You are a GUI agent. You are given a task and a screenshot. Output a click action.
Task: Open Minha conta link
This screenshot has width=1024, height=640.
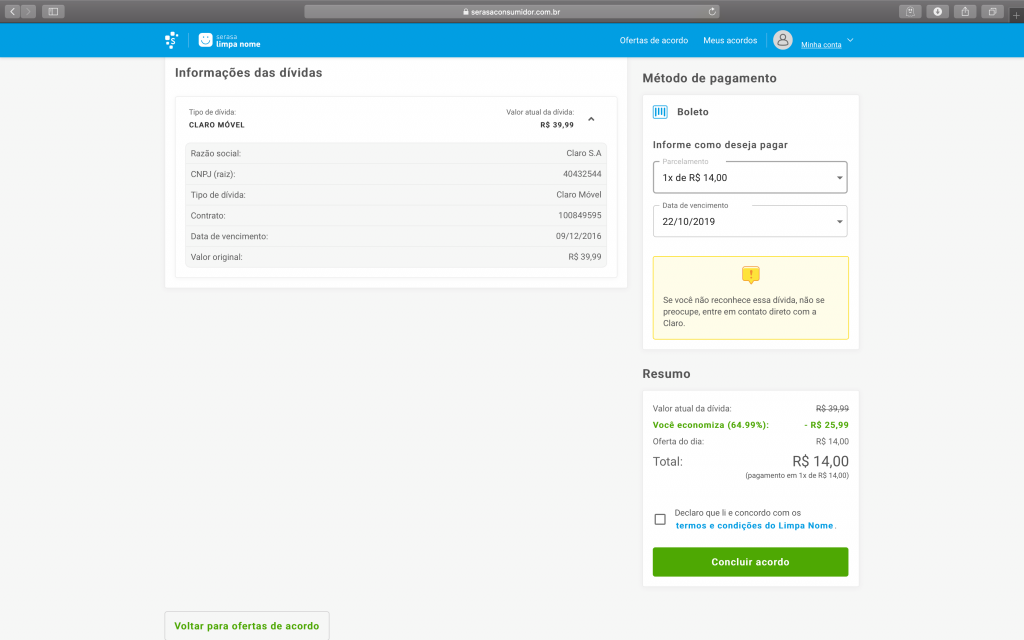tap(821, 44)
